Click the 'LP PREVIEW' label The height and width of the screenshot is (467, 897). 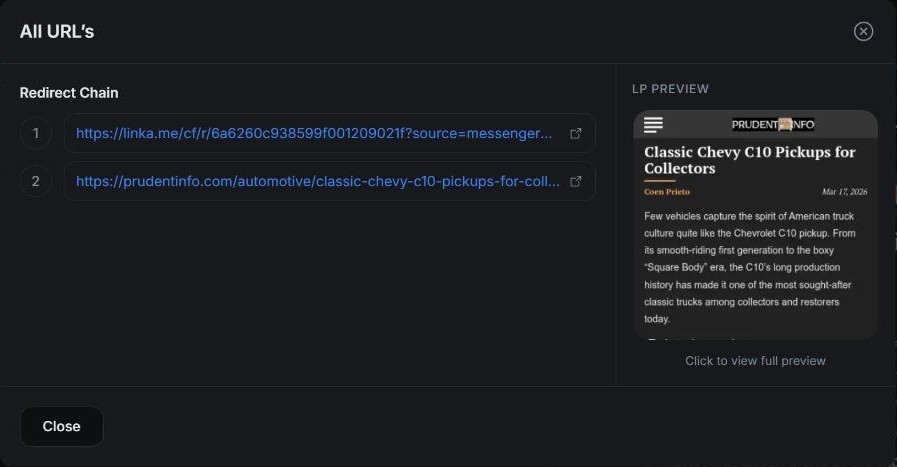click(x=670, y=89)
